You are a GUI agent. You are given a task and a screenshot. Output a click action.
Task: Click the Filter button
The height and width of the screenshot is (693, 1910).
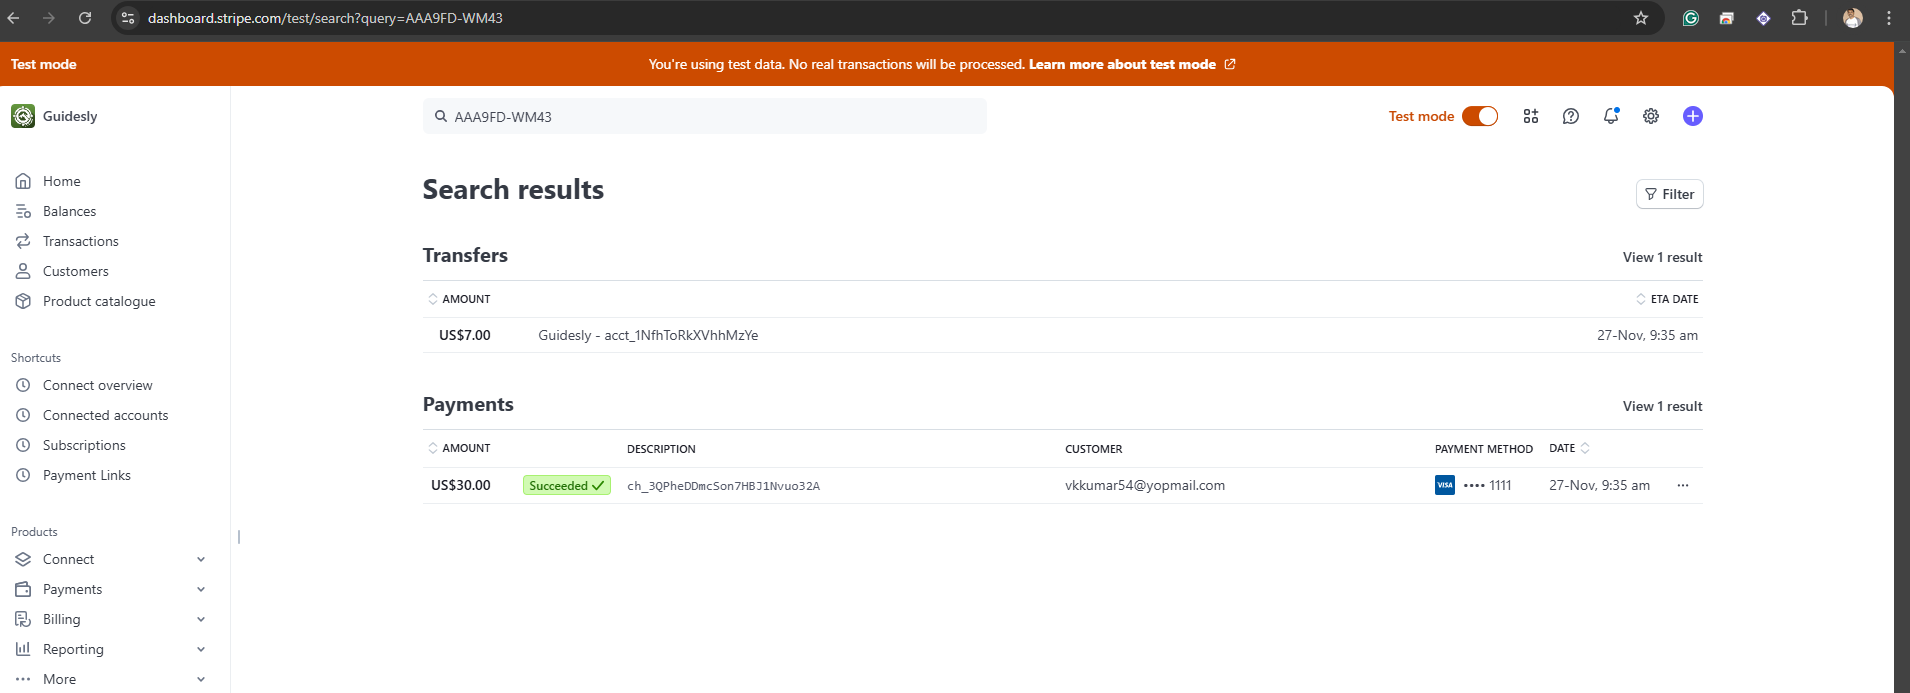pyautogui.click(x=1669, y=194)
